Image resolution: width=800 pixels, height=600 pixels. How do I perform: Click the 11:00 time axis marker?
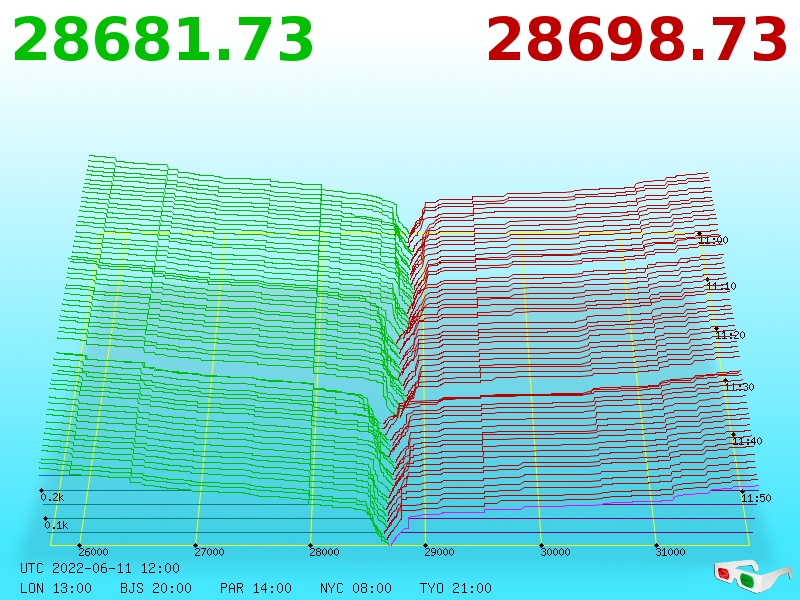pos(714,240)
